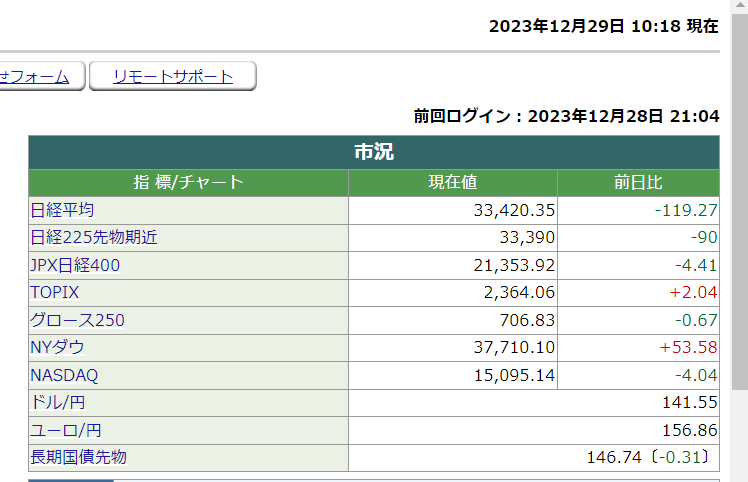This screenshot has width=748, height=482.
Task: Click the 前回ログイン timestamp text
Action: pos(566,116)
